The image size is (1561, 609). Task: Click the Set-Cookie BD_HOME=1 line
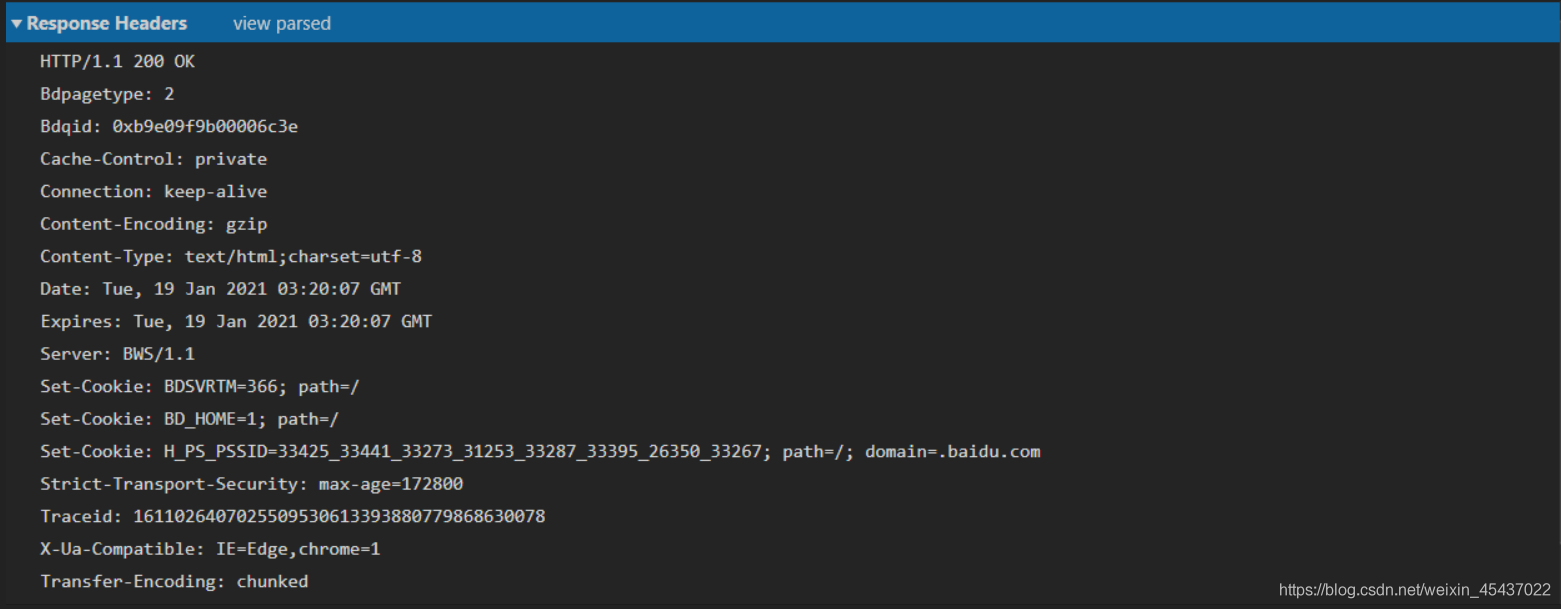(196, 419)
